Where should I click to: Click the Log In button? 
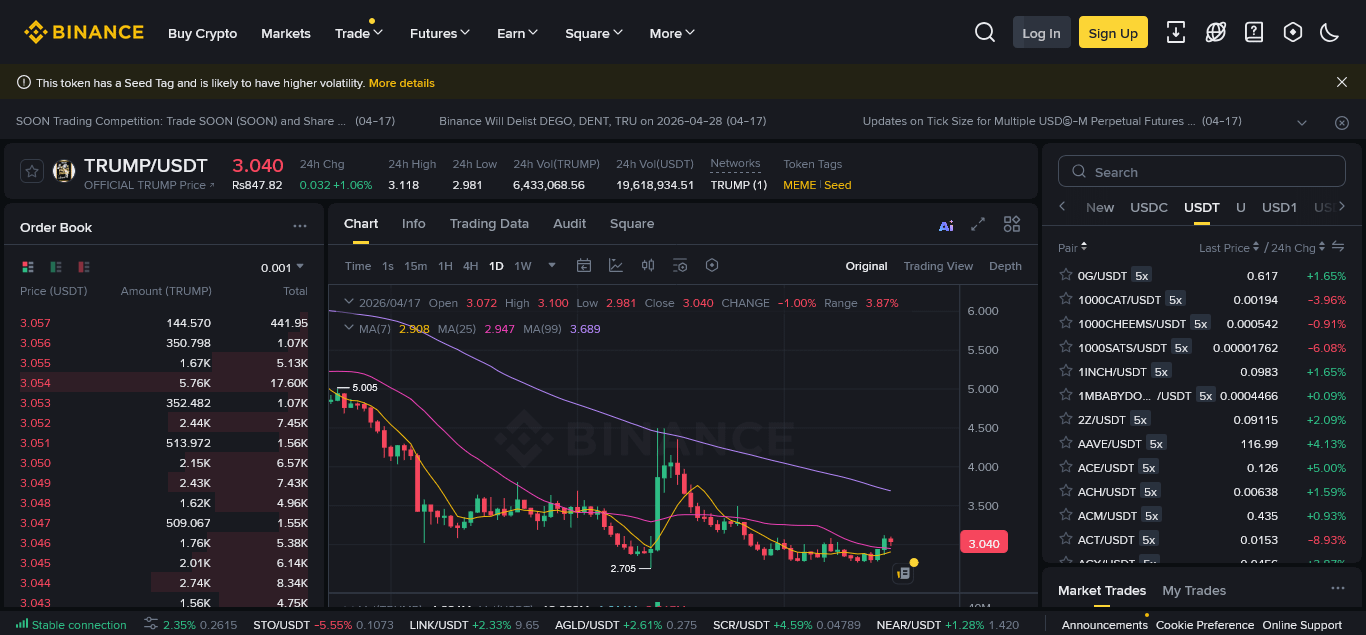coord(1041,32)
